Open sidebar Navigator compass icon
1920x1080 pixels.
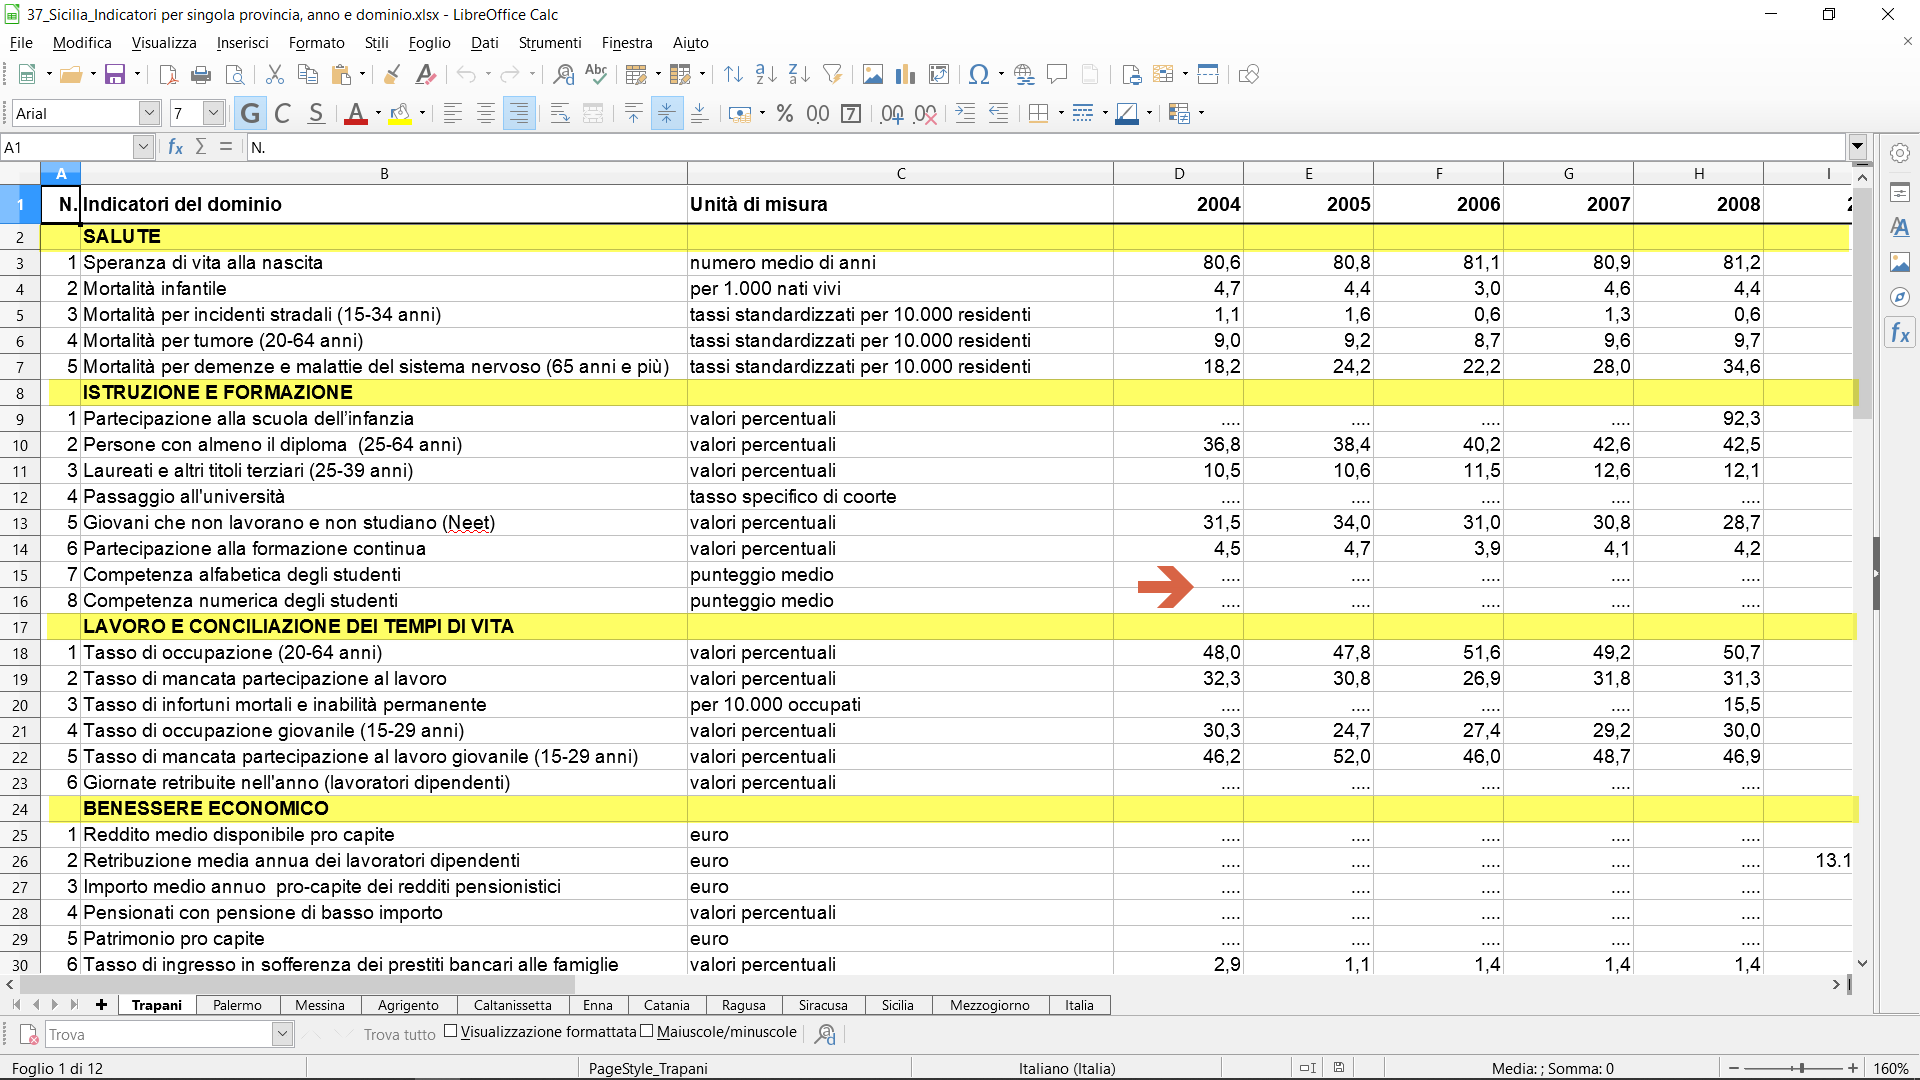(1900, 297)
